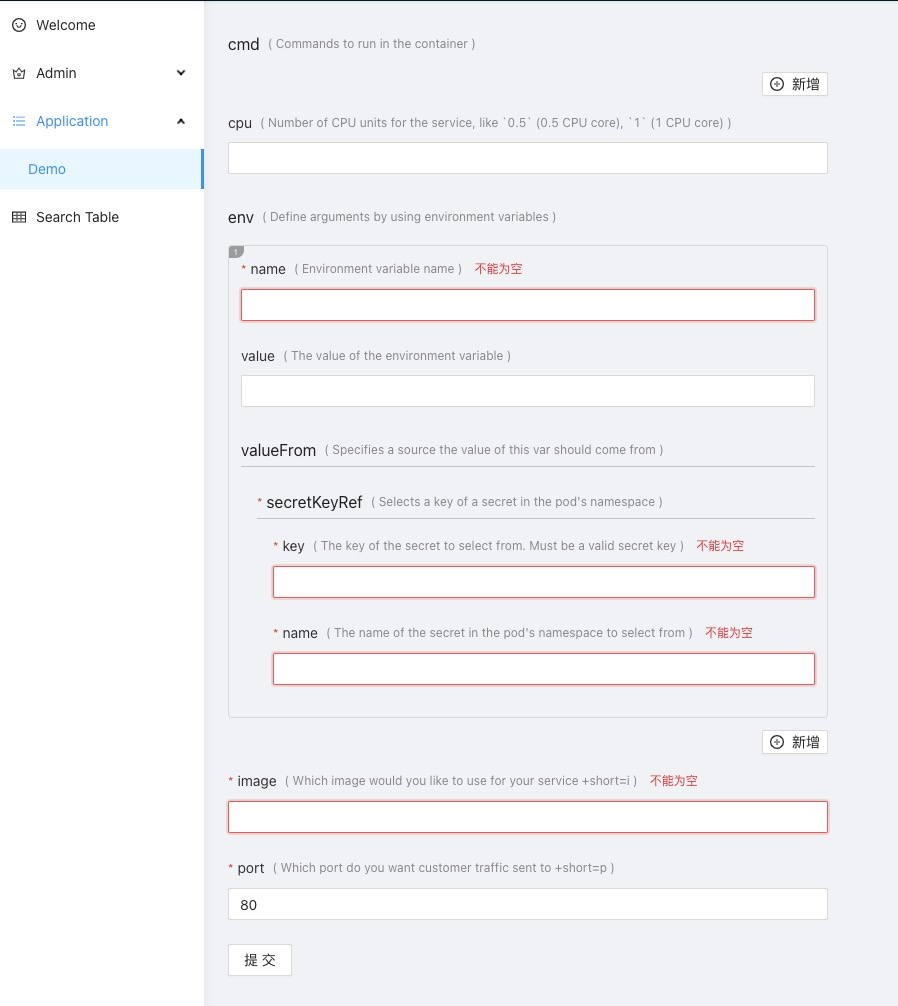Image resolution: width=898 pixels, height=1006 pixels.
Task: Click the "1" index badge on env card
Action: coord(237,252)
